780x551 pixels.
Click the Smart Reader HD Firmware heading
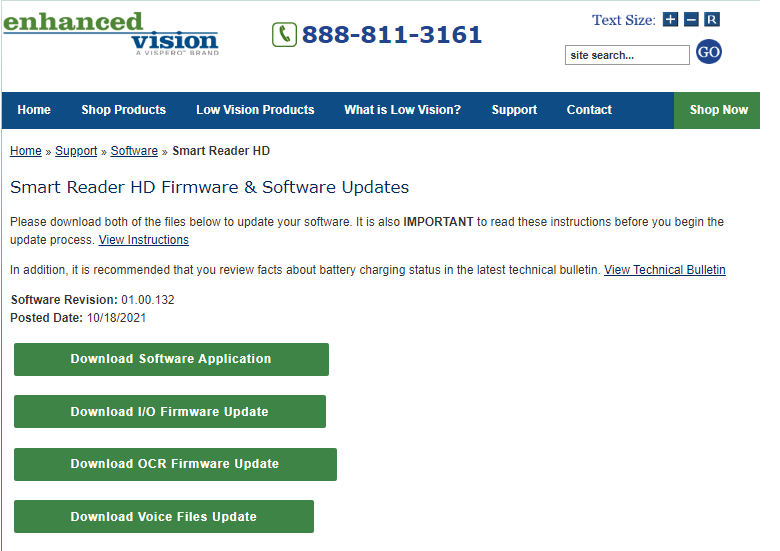point(209,187)
